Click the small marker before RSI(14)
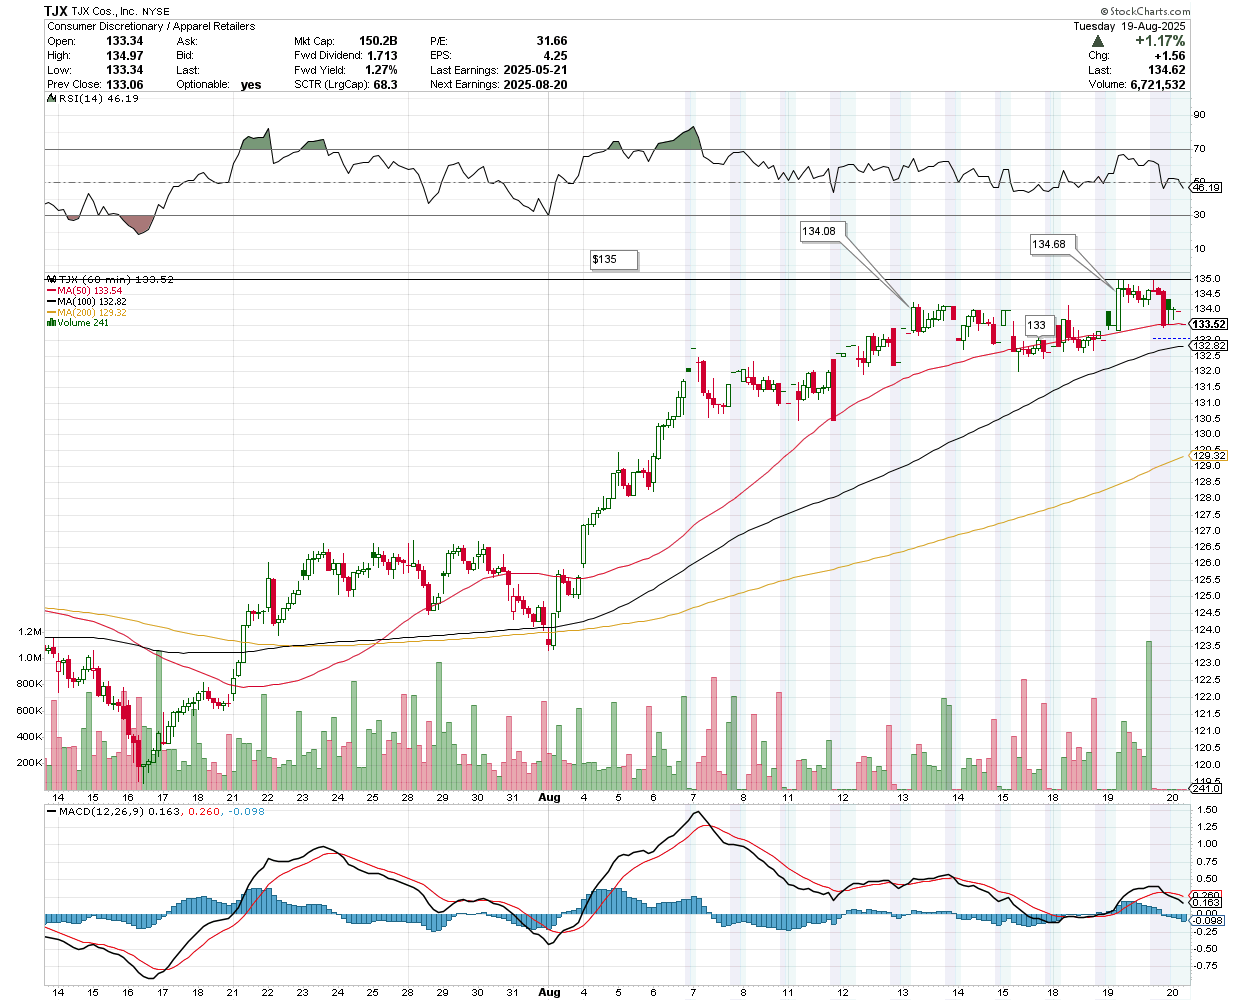 (x=52, y=99)
